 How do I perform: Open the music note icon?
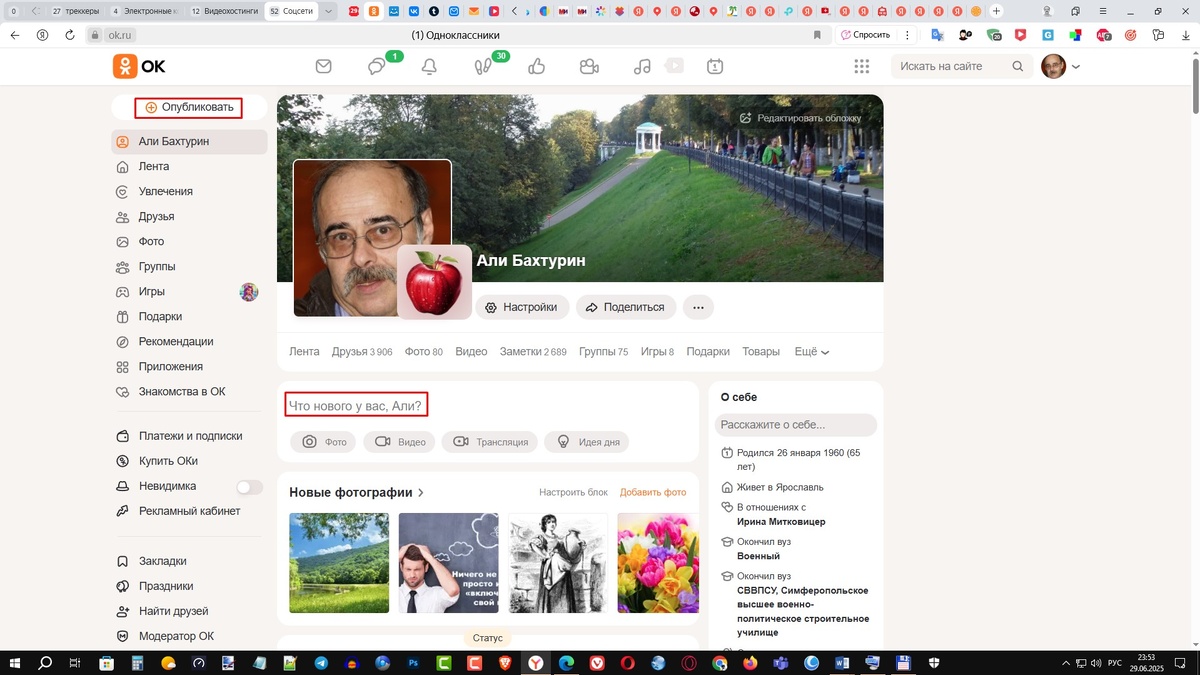[x=642, y=67]
